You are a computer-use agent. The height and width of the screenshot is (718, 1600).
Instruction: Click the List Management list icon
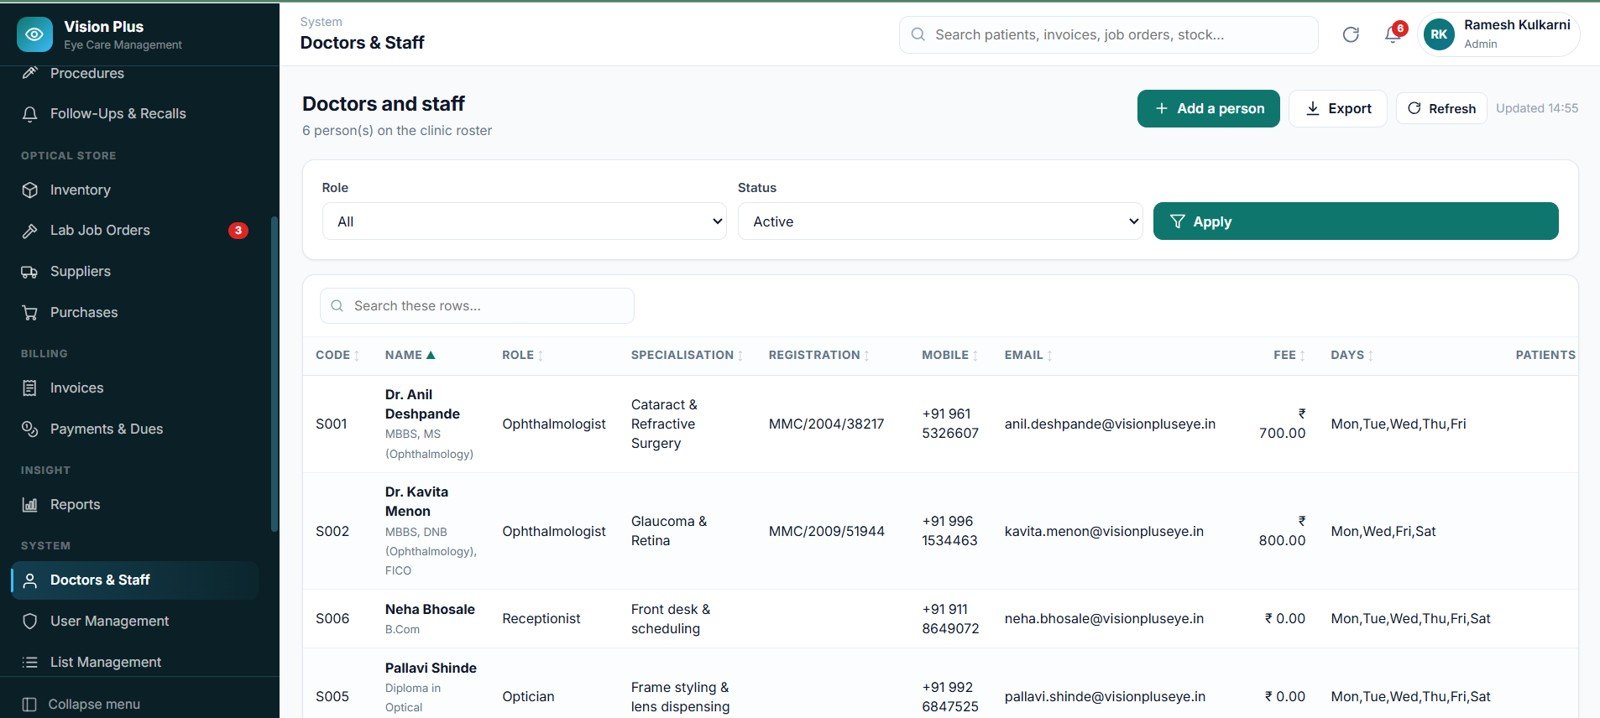point(30,662)
